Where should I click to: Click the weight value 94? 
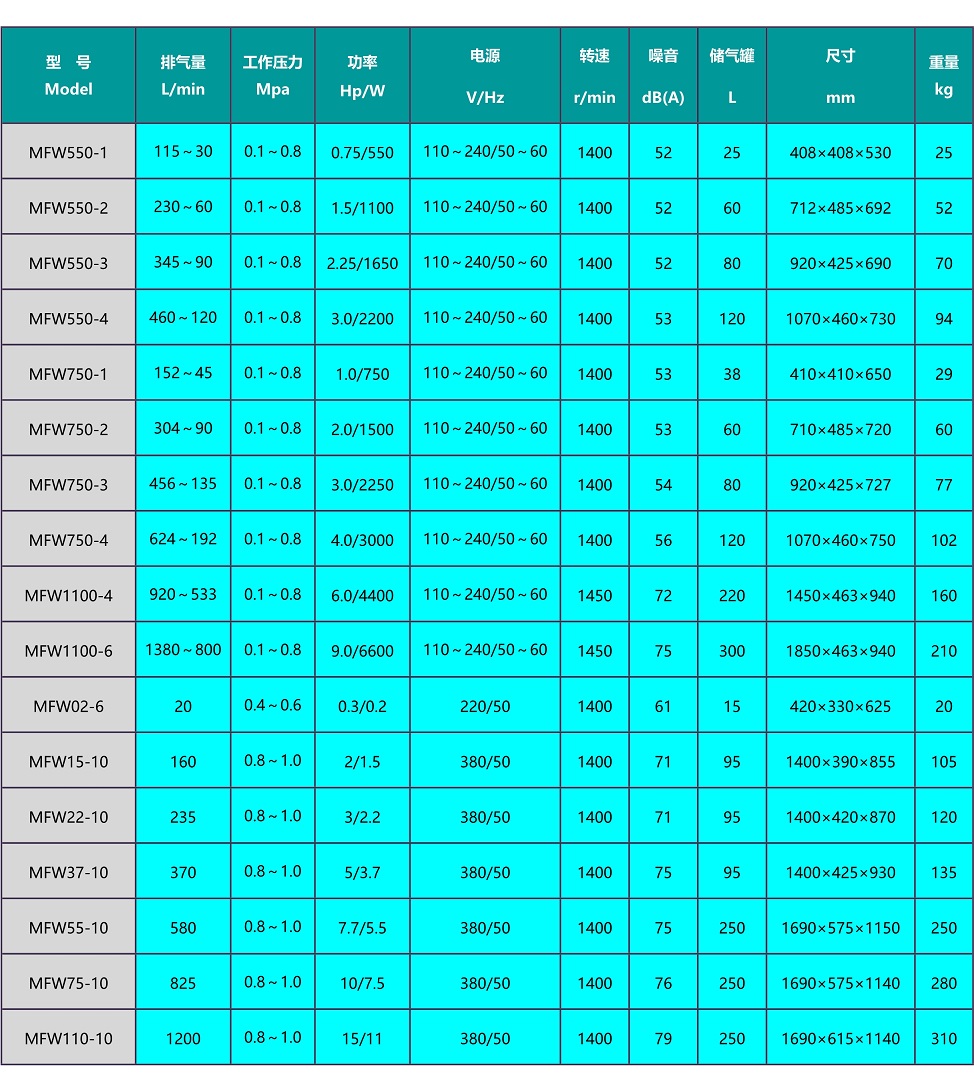pyautogui.click(x=944, y=318)
